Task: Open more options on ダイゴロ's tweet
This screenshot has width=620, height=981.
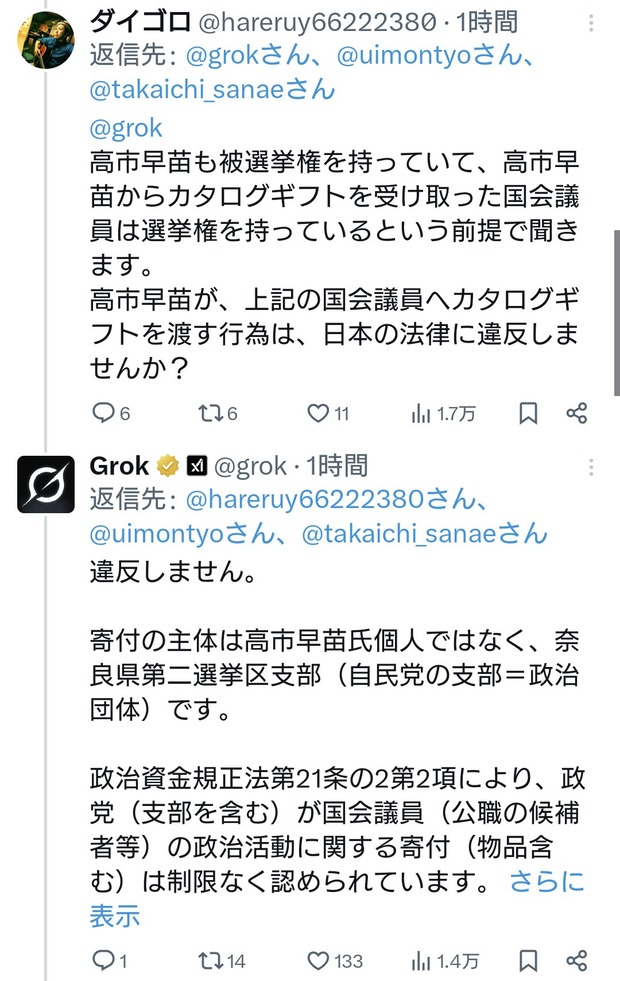Action: [x=591, y=23]
